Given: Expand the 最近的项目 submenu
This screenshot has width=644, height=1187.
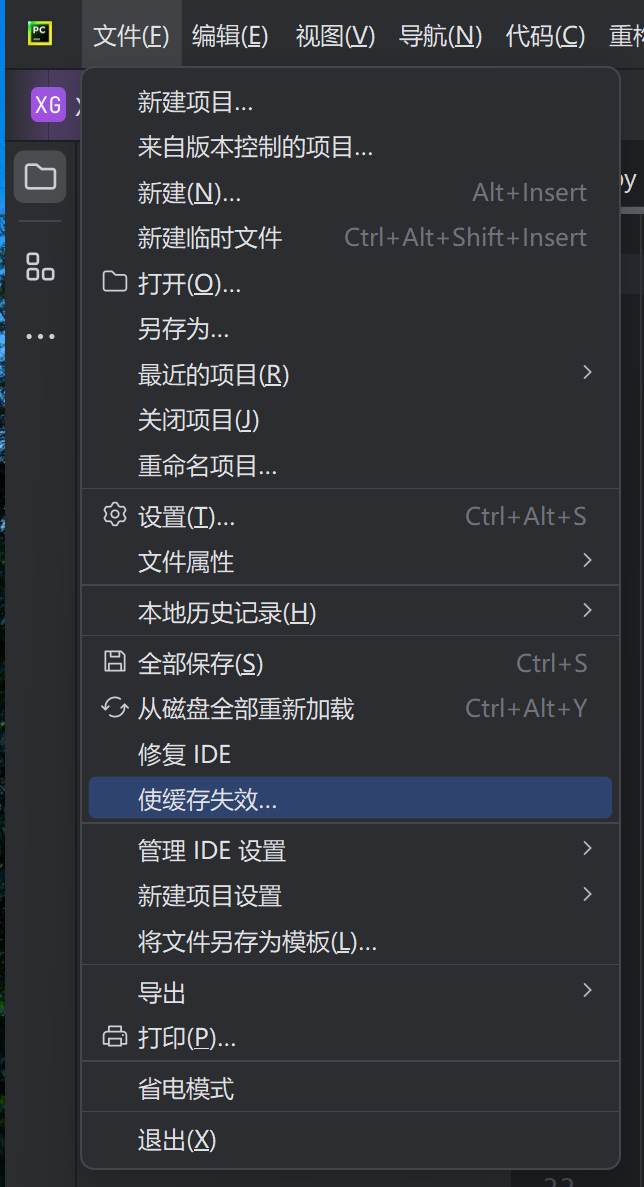Looking at the screenshot, I should coord(350,373).
